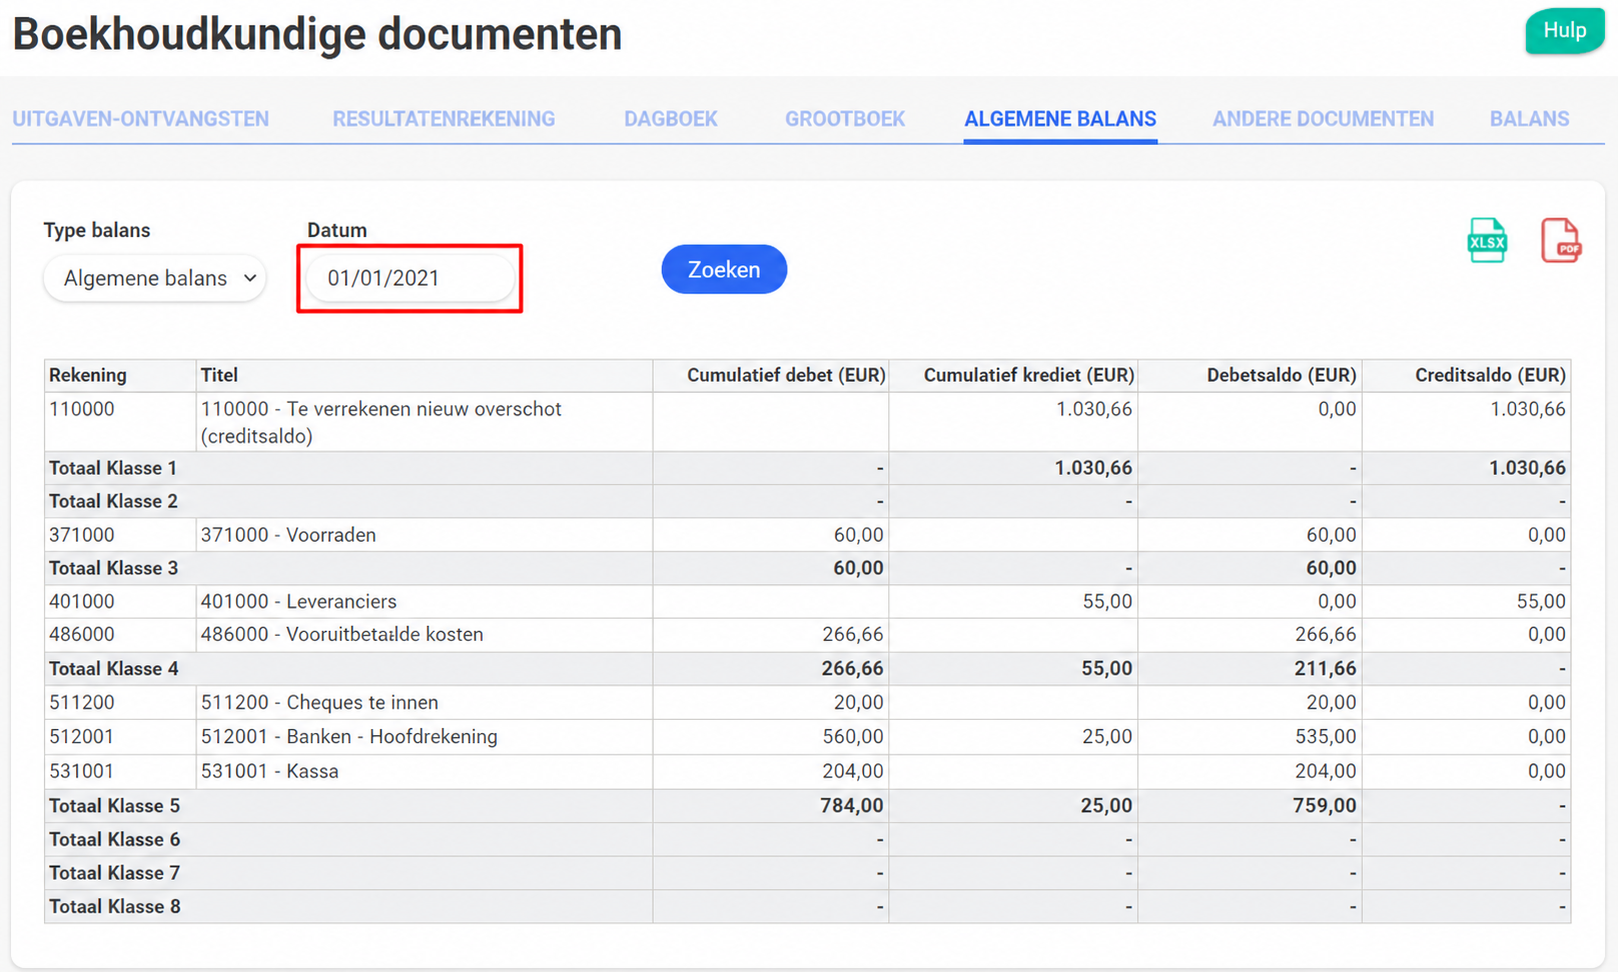Open the Hulp button

click(1564, 31)
